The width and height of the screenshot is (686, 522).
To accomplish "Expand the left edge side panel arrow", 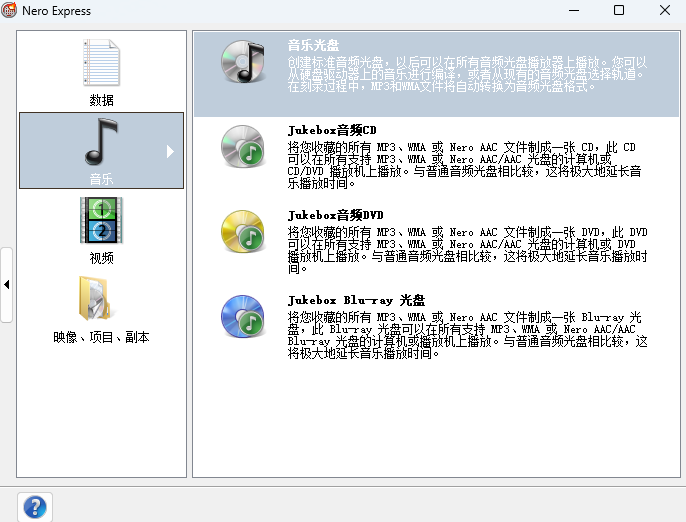I will point(6,285).
